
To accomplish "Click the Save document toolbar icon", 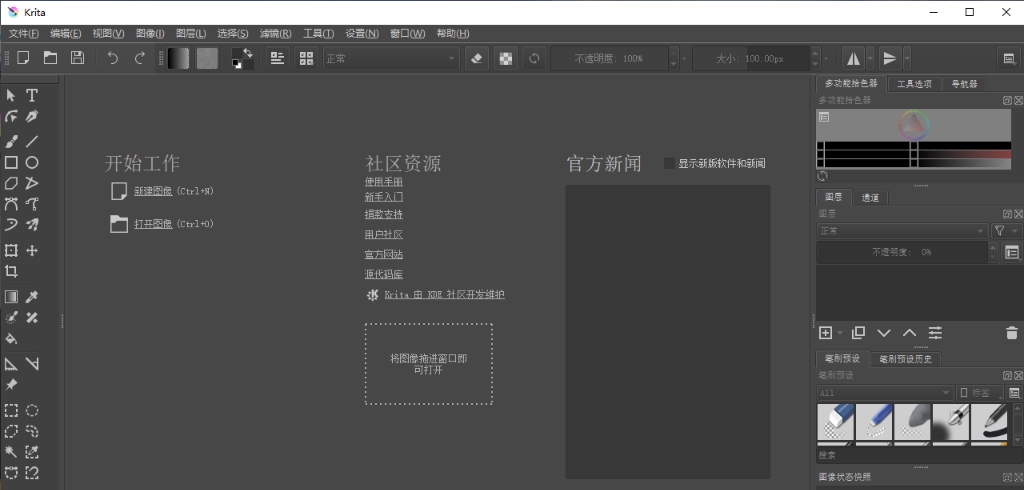I will pyautogui.click(x=77, y=58).
